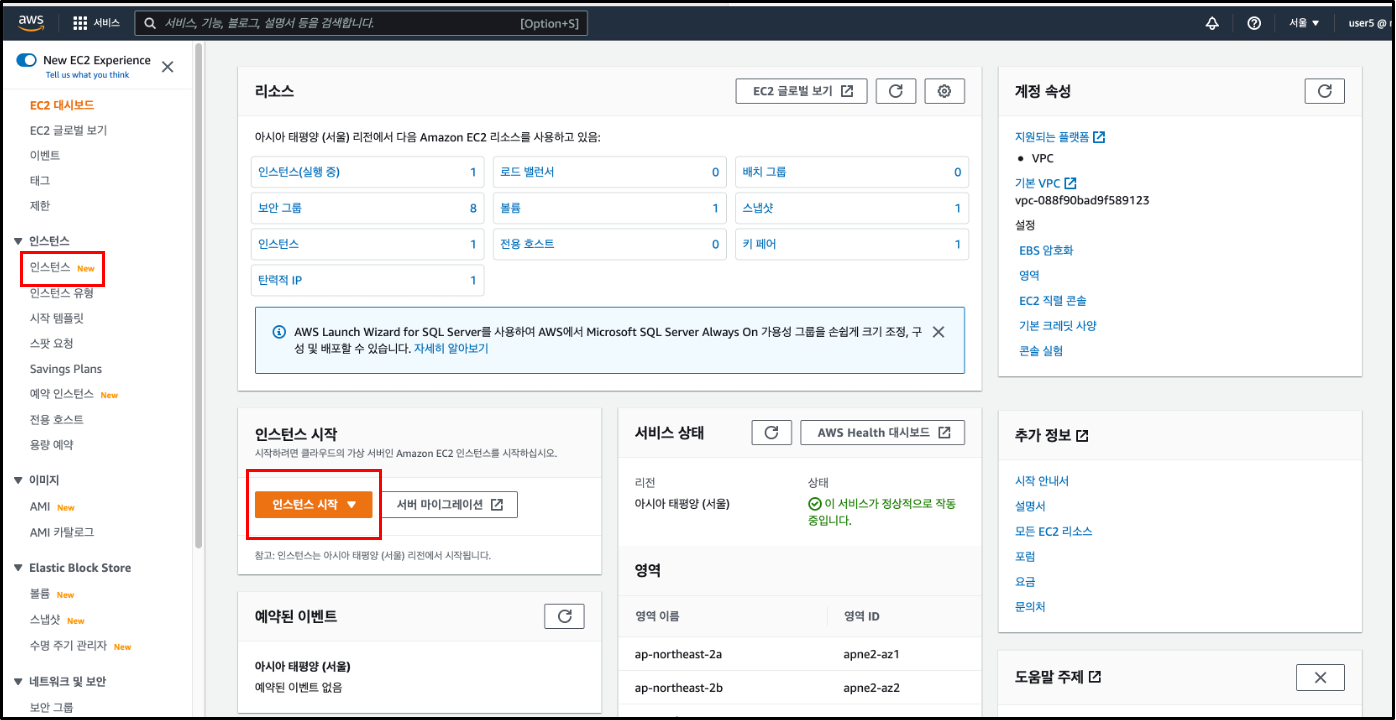Click the info icon in Launch Wizard banner
The height and width of the screenshot is (720, 1396).
(x=279, y=332)
